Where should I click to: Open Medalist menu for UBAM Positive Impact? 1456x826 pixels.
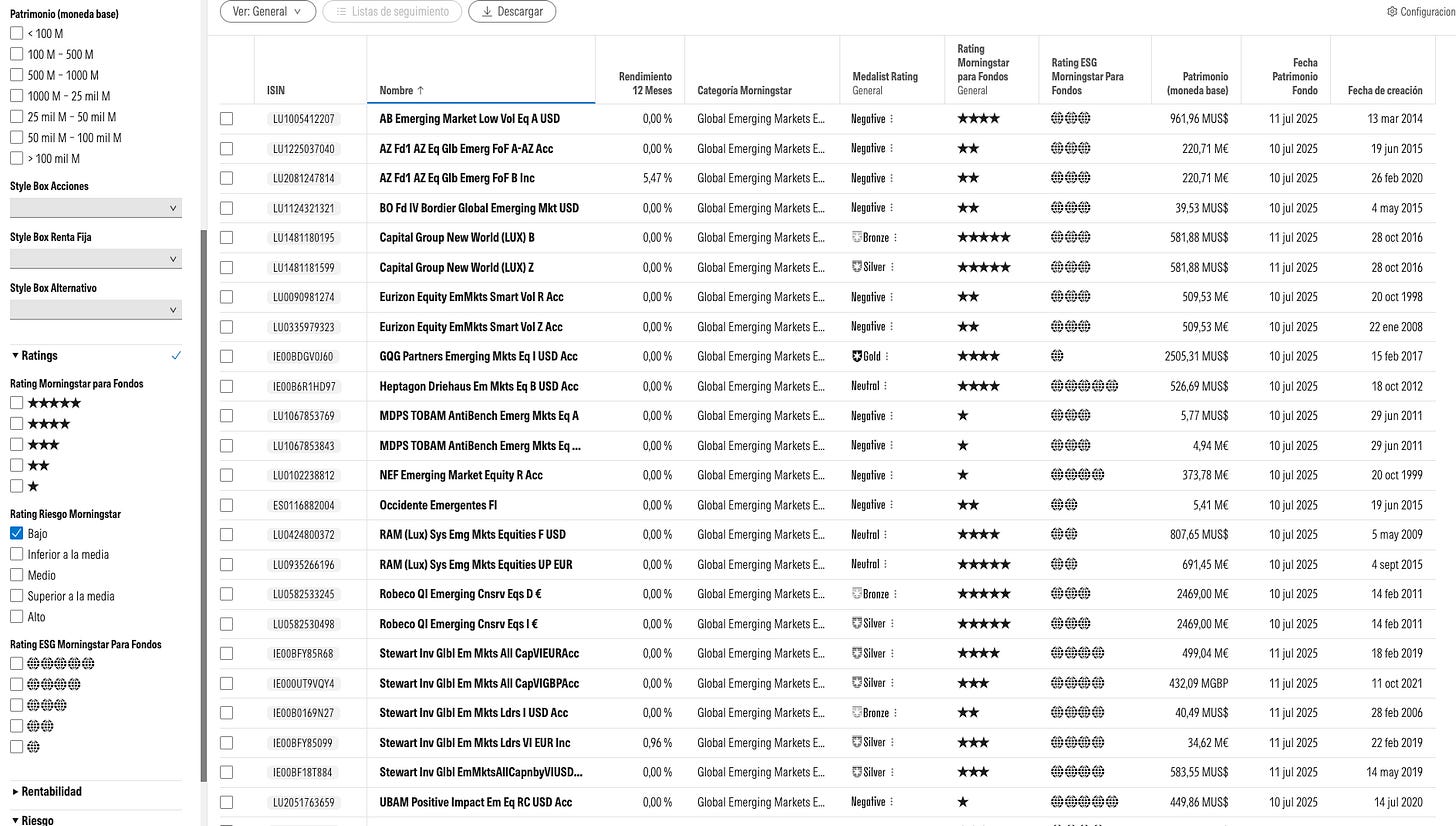click(x=892, y=802)
